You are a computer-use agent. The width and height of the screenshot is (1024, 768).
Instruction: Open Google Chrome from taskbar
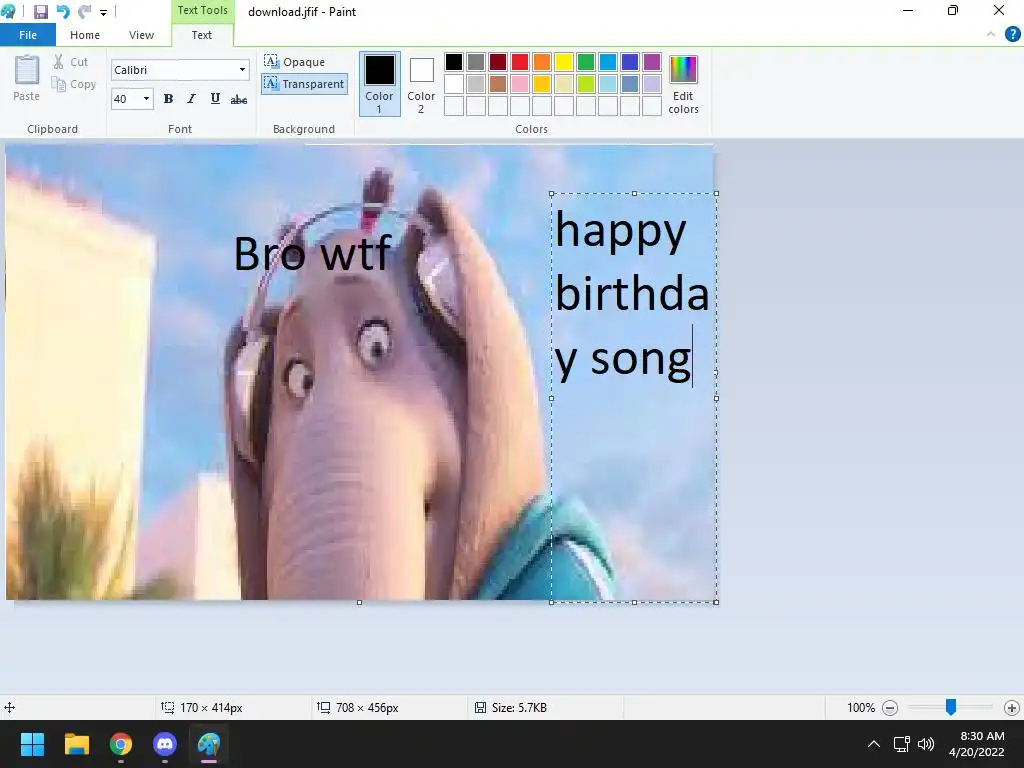point(121,744)
